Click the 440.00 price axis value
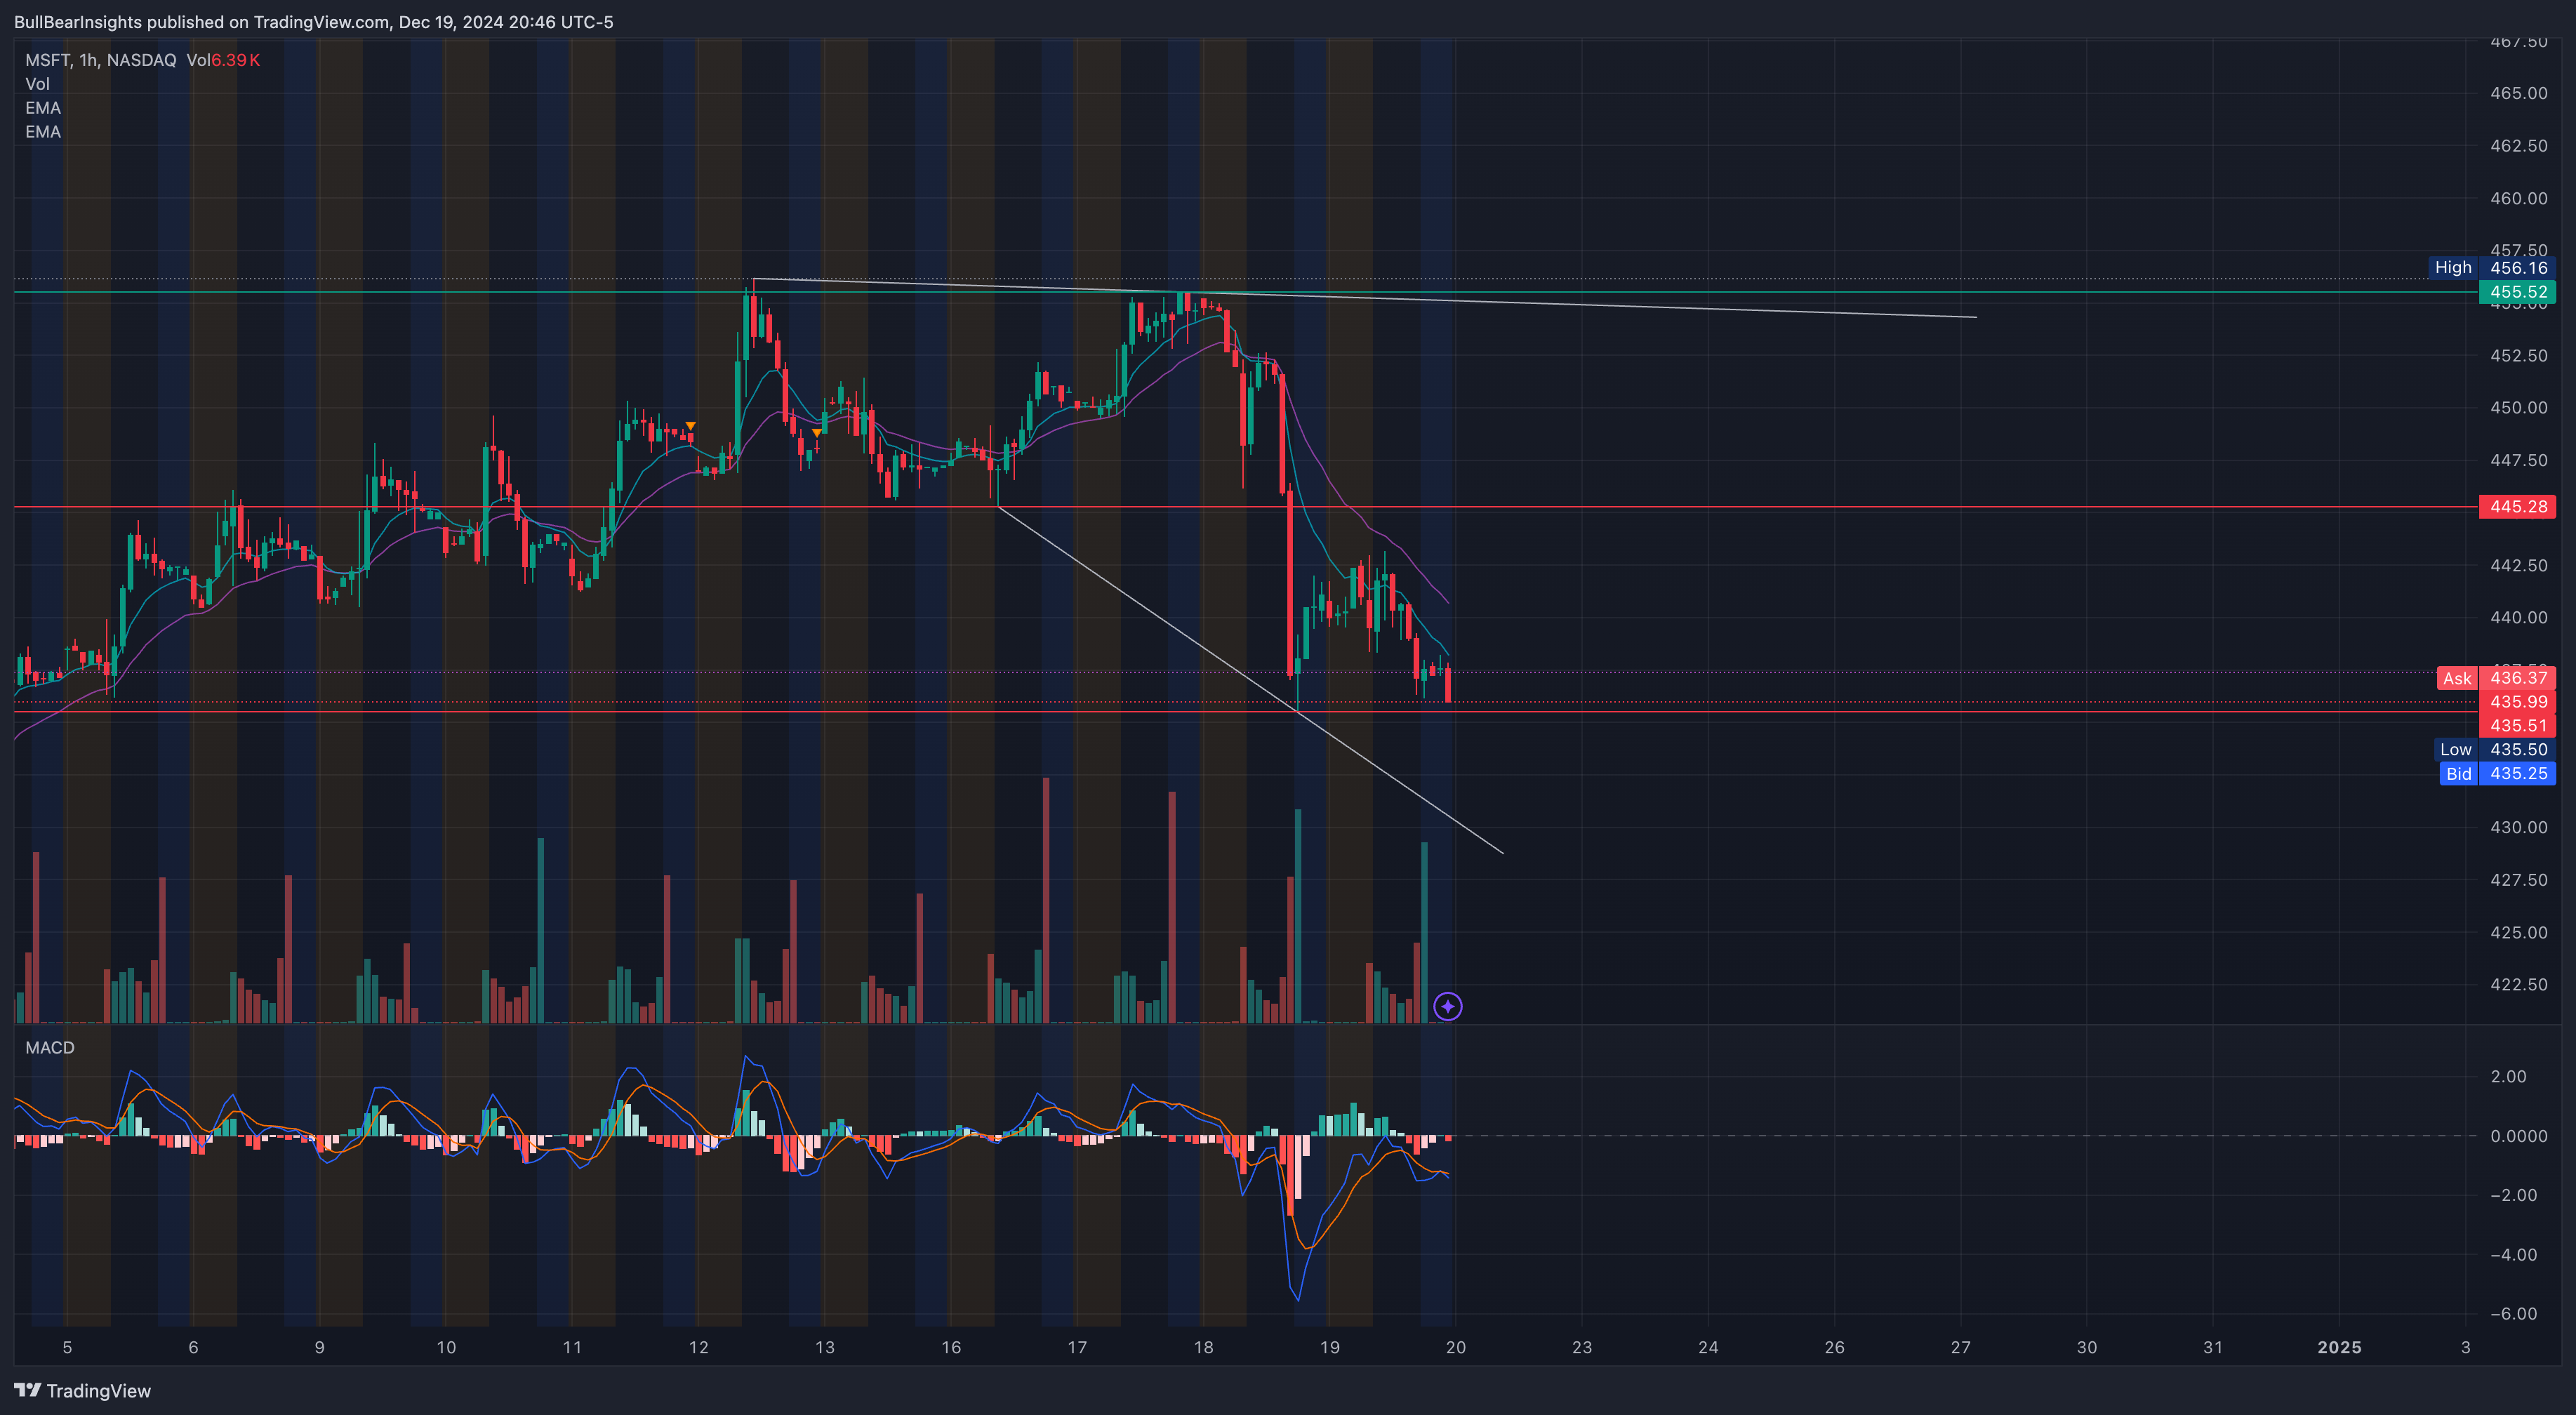This screenshot has width=2576, height=1415. [x=2518, y=617]
